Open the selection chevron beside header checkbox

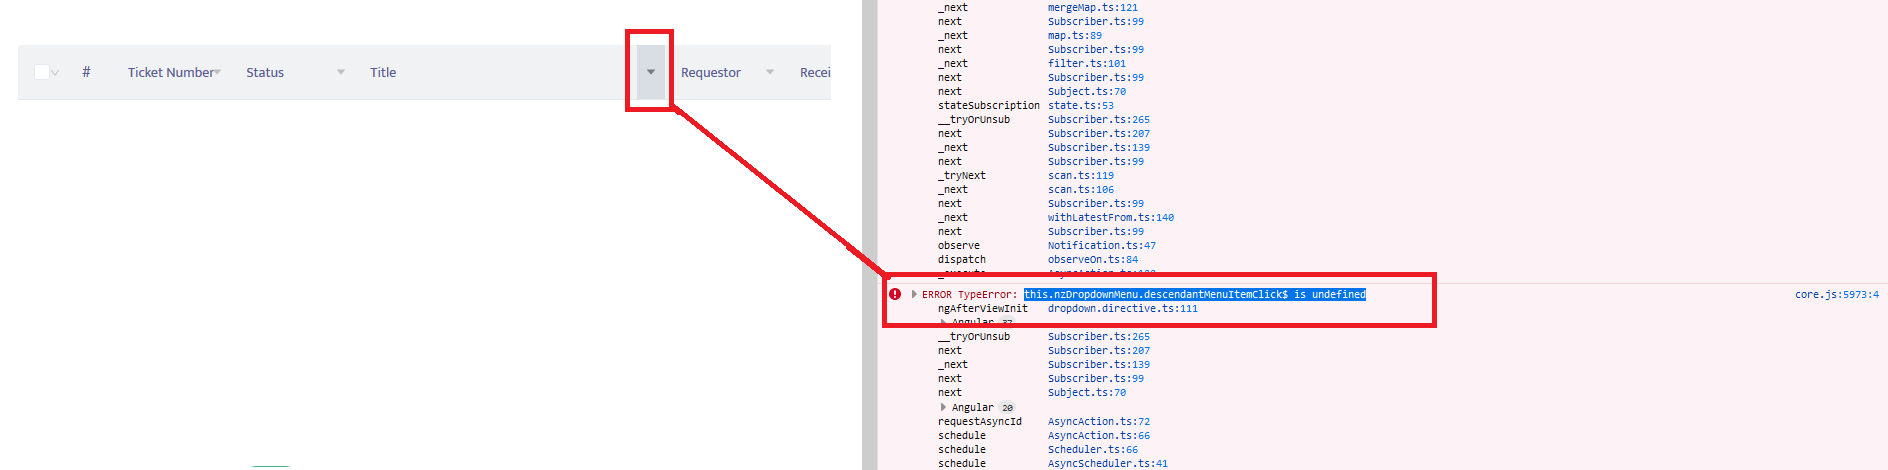pos(55,73)
